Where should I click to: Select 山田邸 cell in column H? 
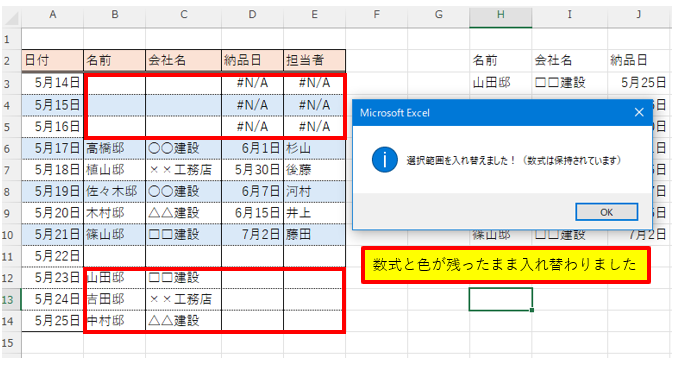(x=501, y=83)
